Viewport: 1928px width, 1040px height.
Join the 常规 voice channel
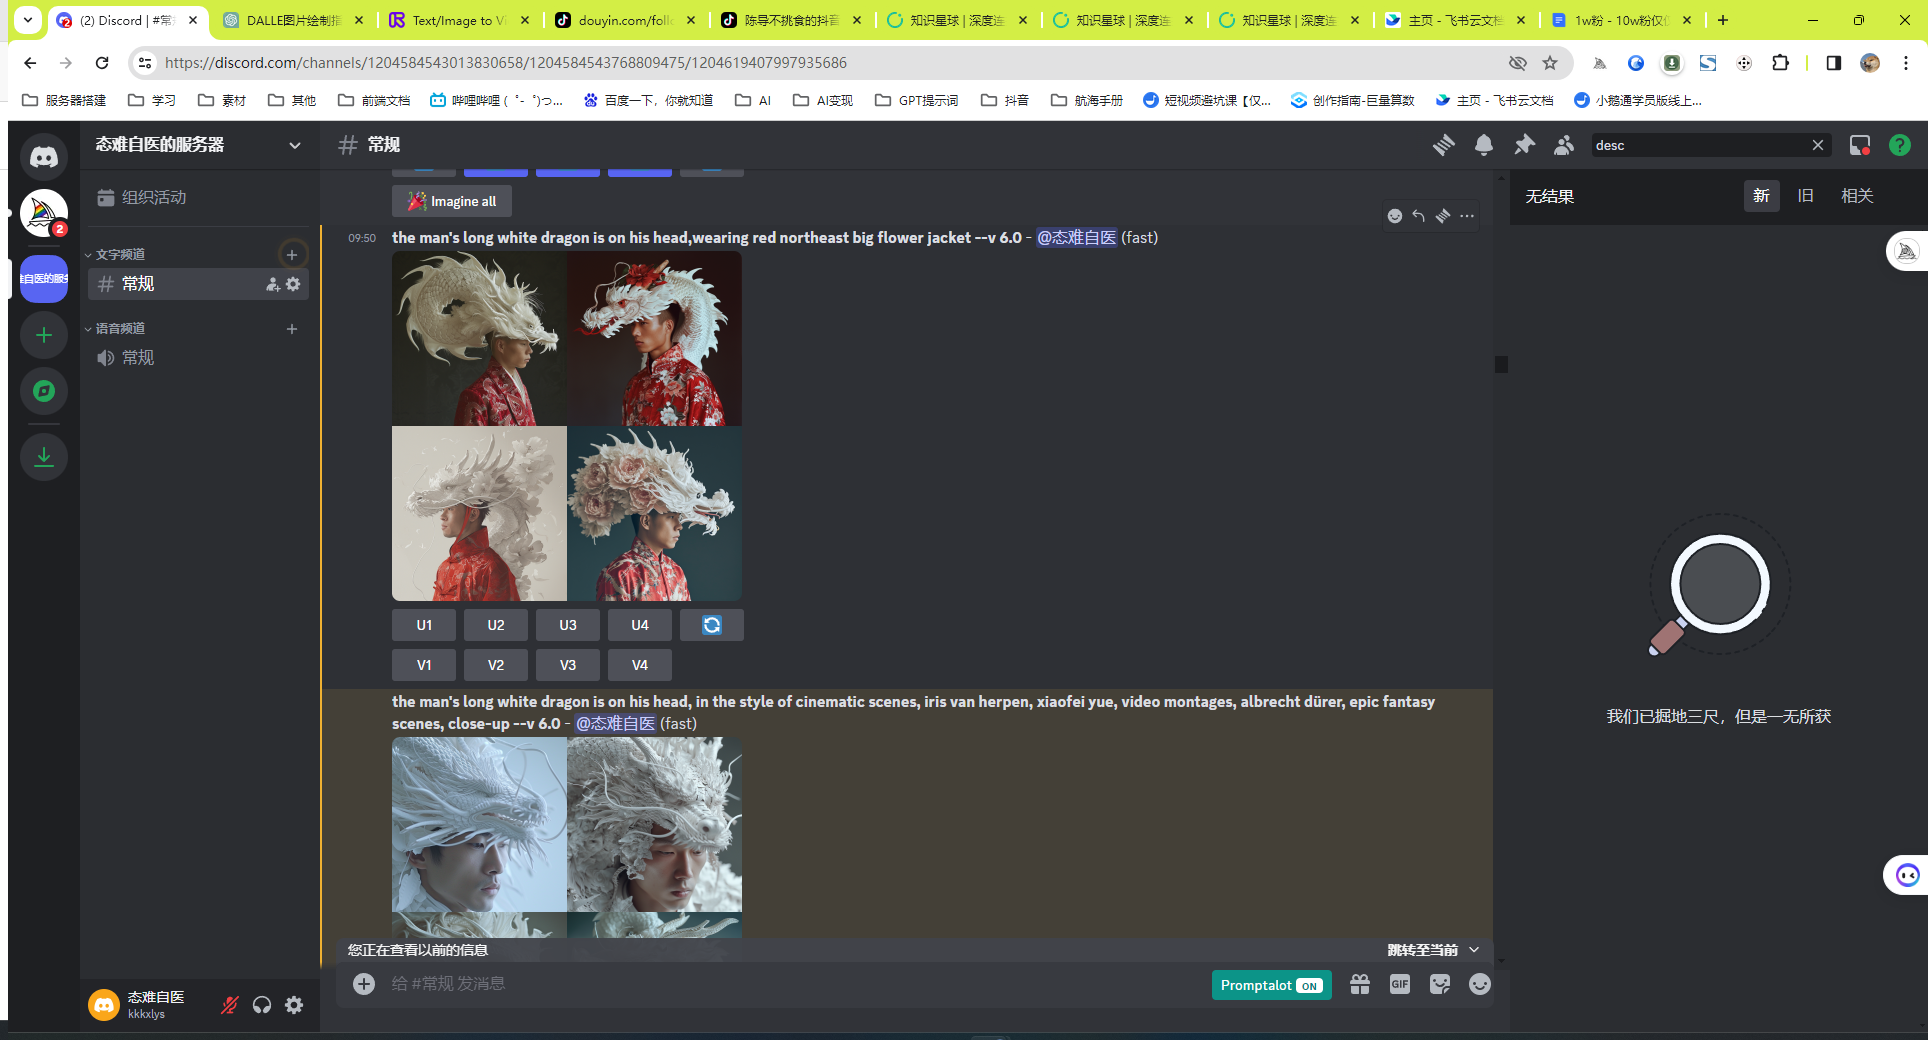click(198, 358)
